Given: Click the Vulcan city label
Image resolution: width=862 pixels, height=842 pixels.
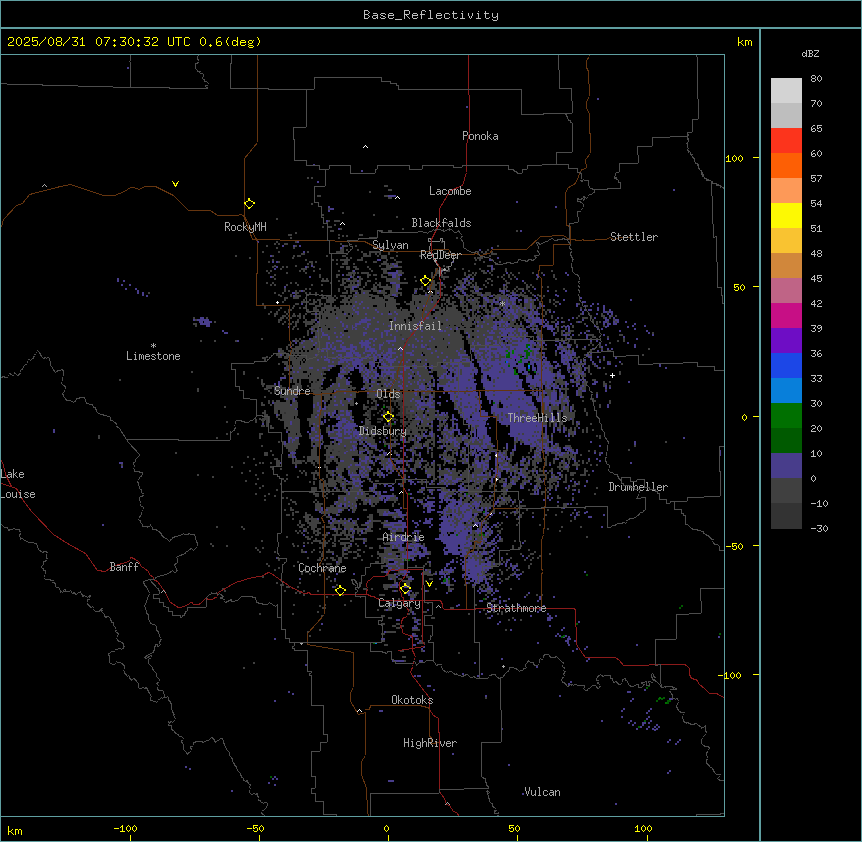Looking at the screenshot, I should coord(542,792).
